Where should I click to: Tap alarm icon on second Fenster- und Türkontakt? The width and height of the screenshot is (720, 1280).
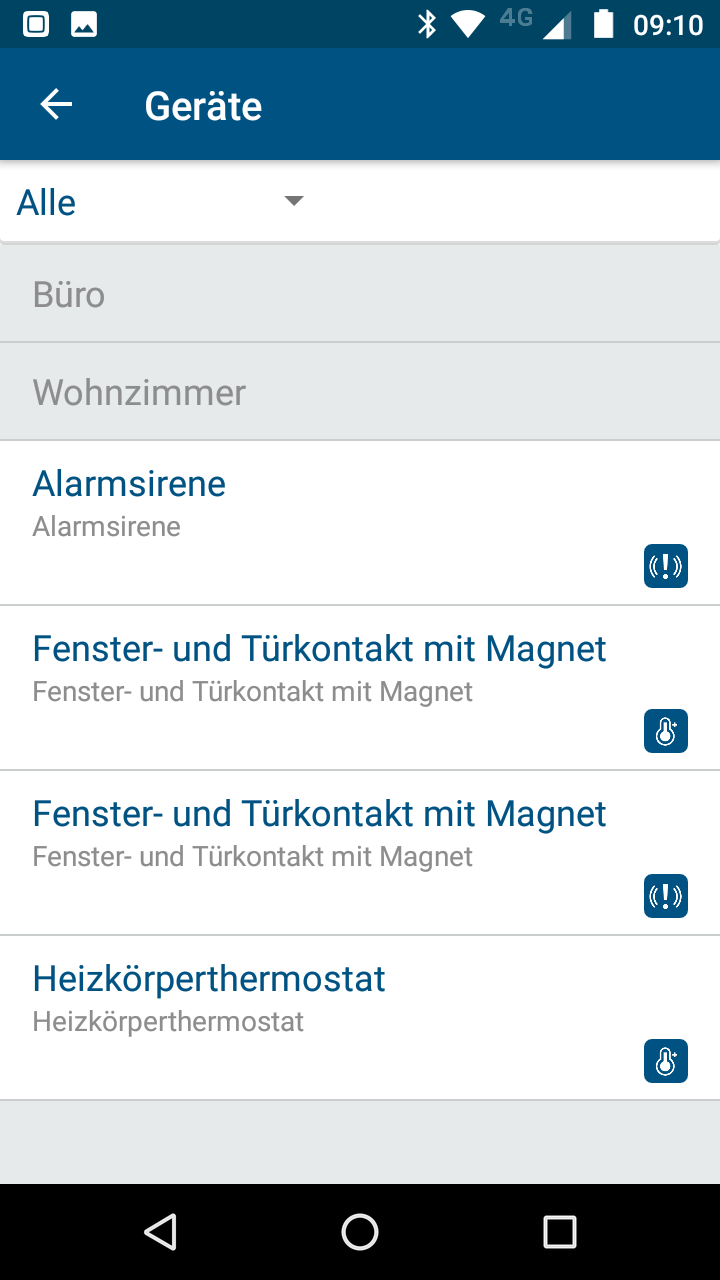[666, 896]
